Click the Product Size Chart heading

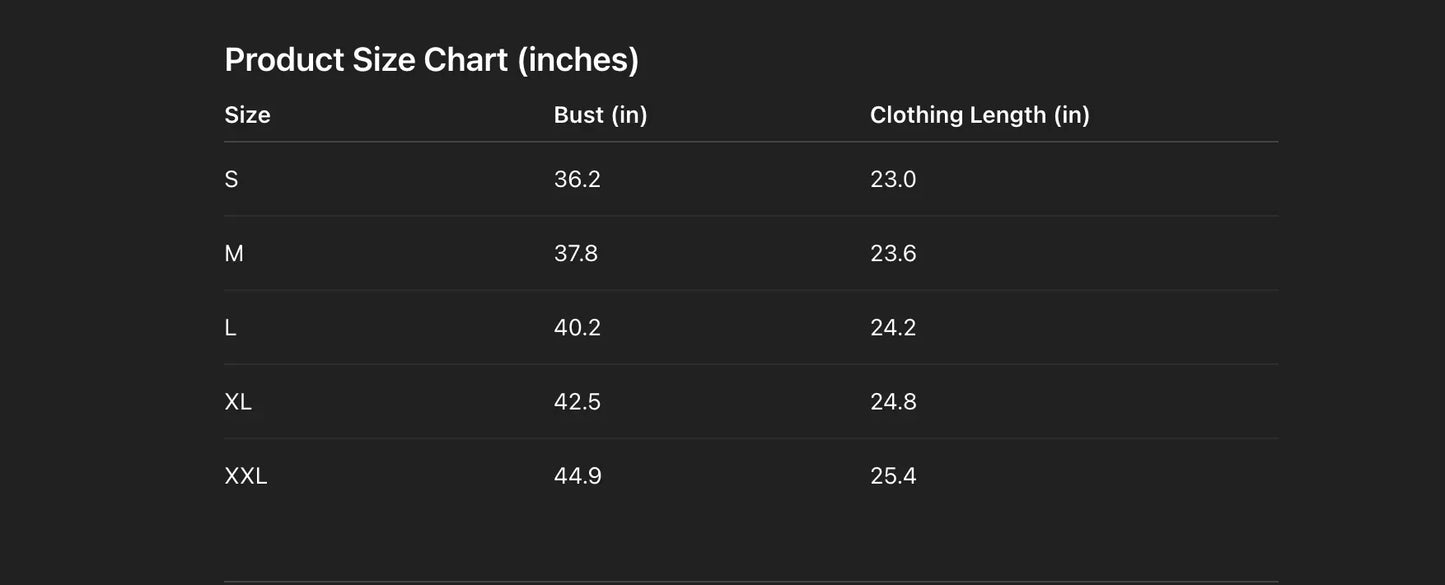[x=431, y=60]
